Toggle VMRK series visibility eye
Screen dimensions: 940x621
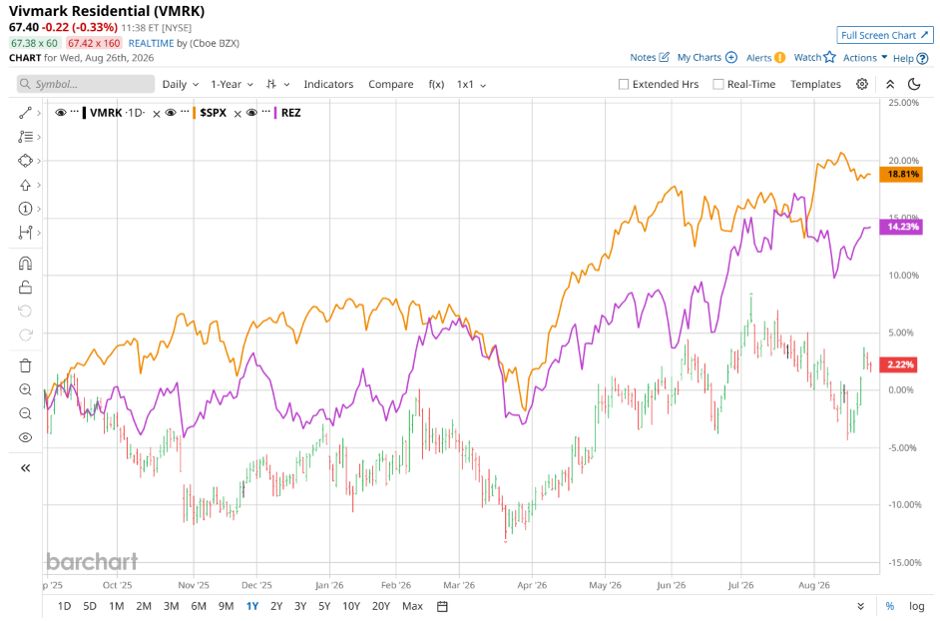[61, 113]
